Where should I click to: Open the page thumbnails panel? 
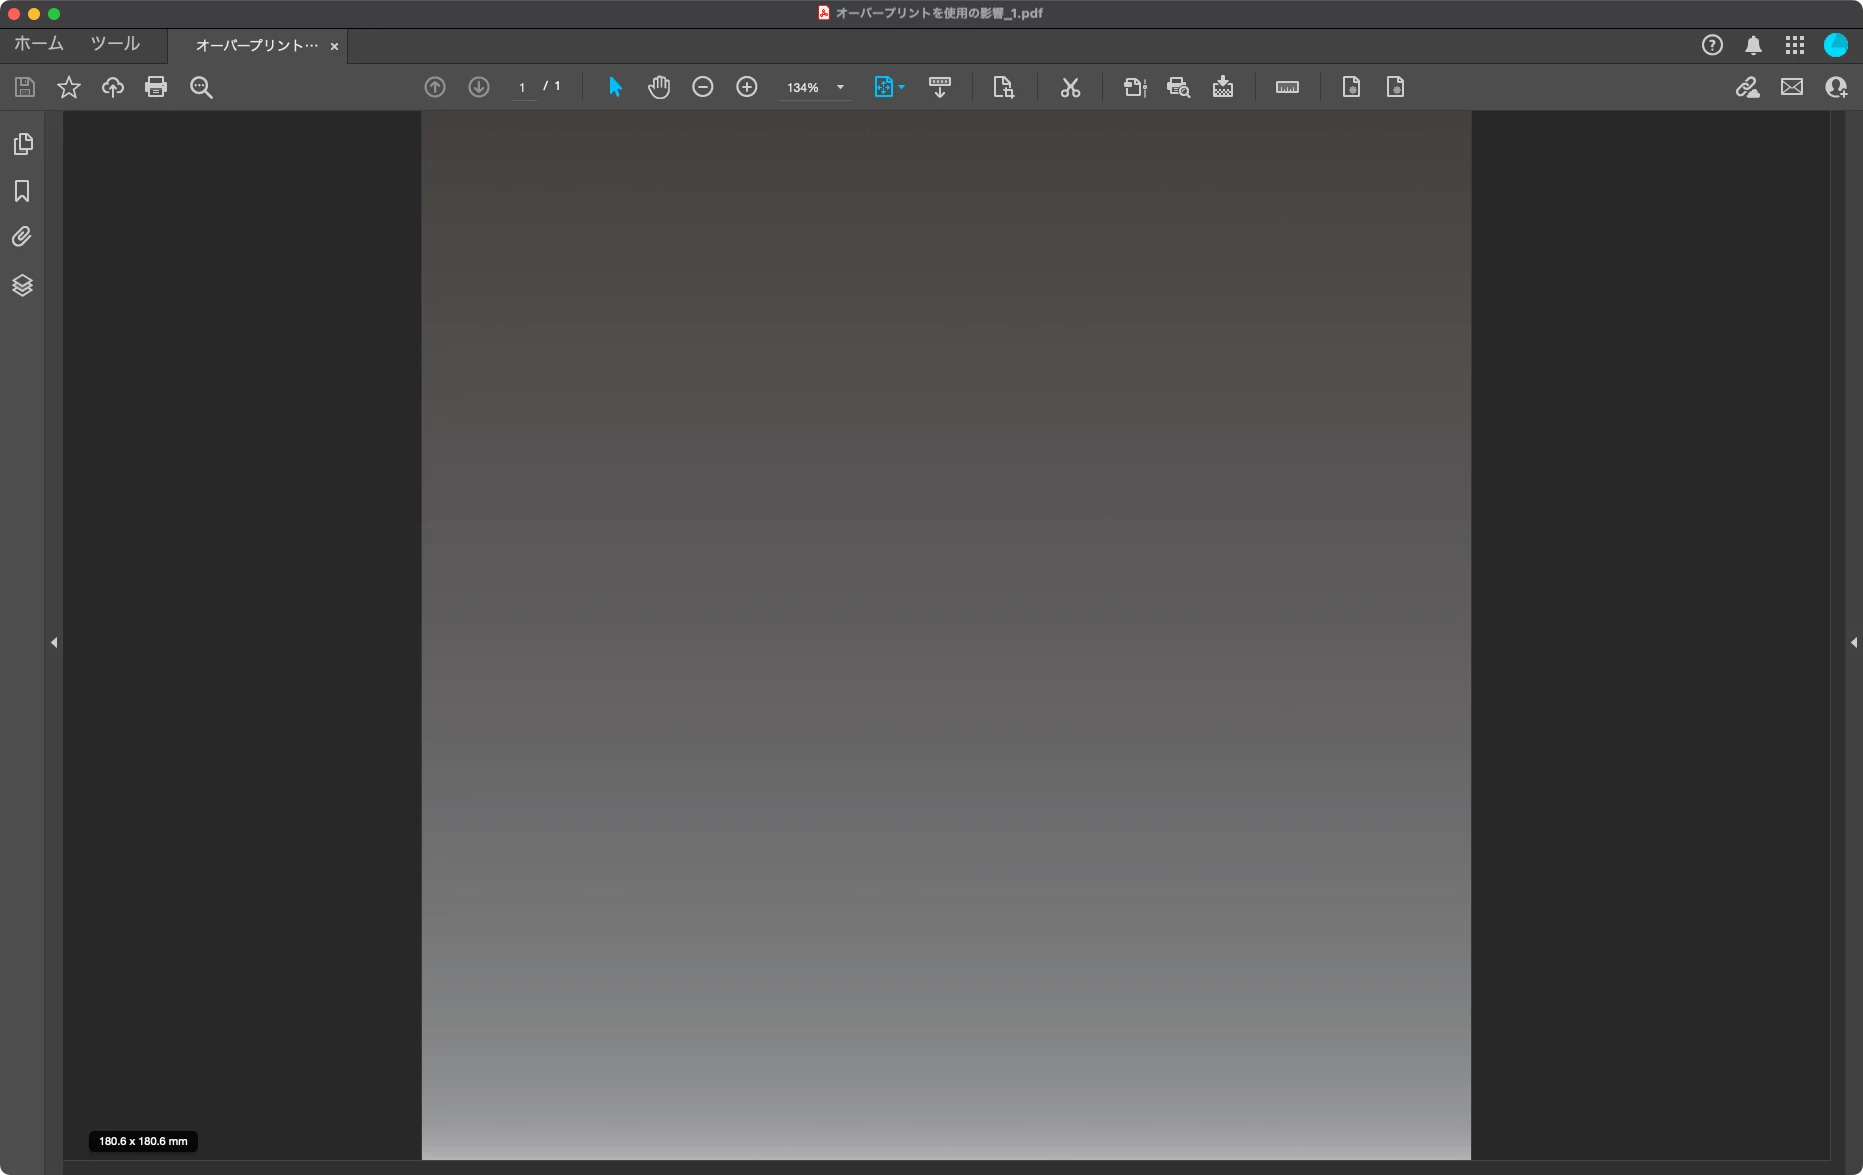coord(23,144)
